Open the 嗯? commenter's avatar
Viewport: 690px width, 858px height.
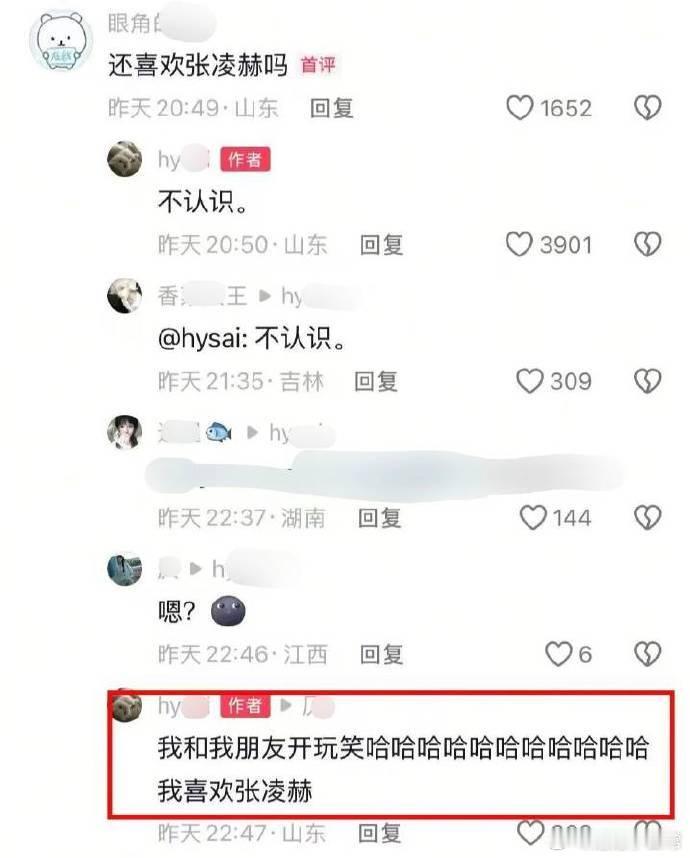click(125, 569)
